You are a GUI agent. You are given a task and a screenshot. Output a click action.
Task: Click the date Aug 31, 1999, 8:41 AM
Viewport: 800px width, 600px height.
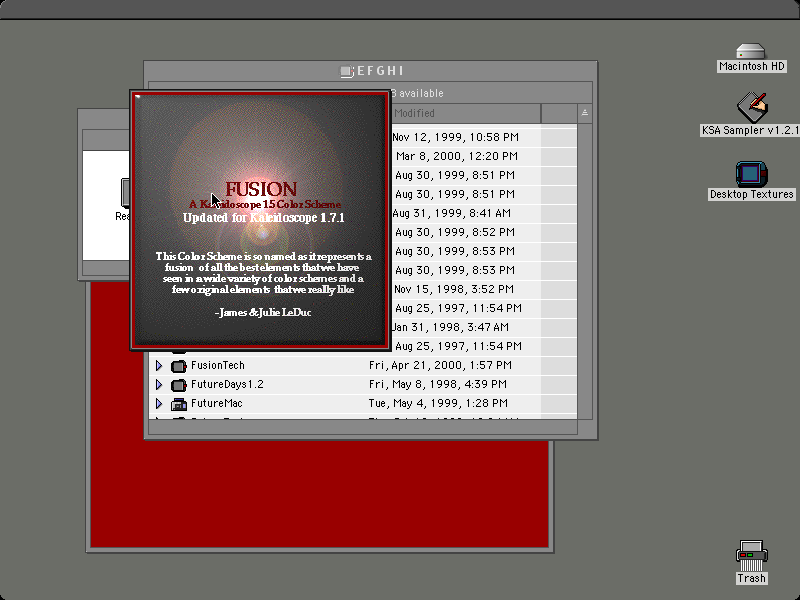coord(452,213)
